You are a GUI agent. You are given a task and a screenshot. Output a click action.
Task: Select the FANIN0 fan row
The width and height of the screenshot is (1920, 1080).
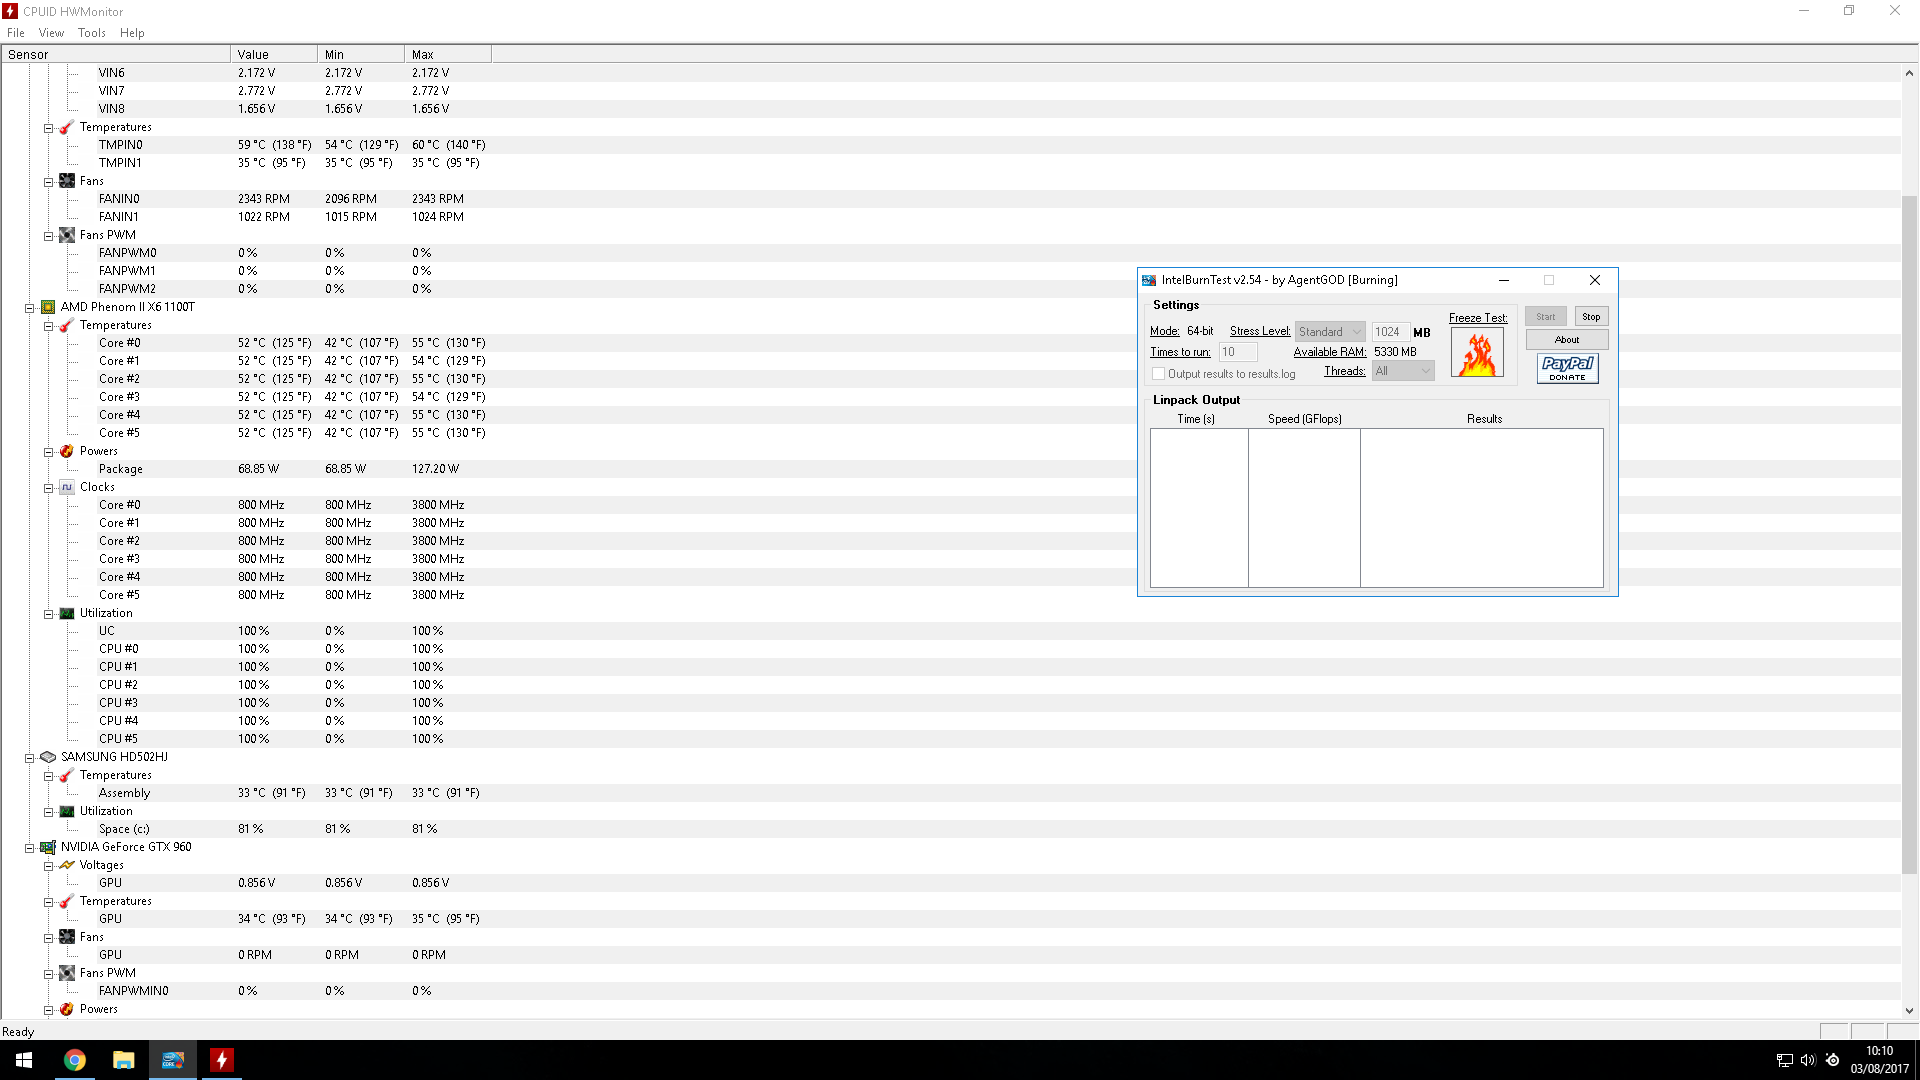click(950, 199)
